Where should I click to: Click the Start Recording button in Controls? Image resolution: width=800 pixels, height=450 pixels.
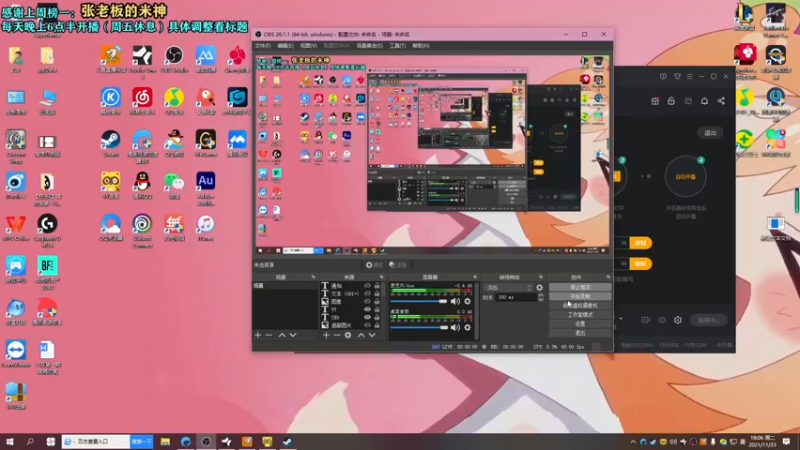[x=580, y=296]
